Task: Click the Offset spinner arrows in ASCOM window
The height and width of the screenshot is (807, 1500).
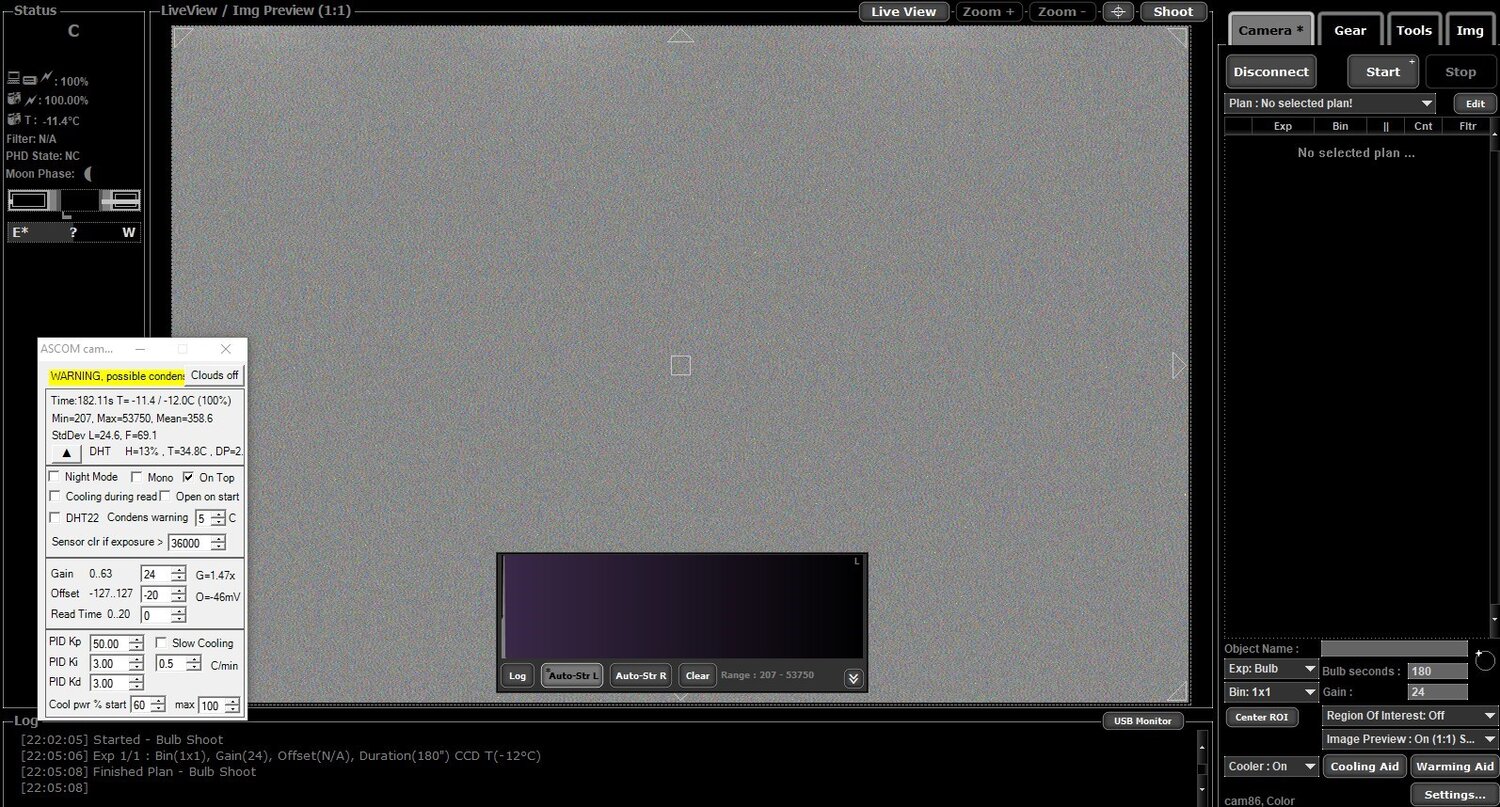Action: tap(178, 594)
